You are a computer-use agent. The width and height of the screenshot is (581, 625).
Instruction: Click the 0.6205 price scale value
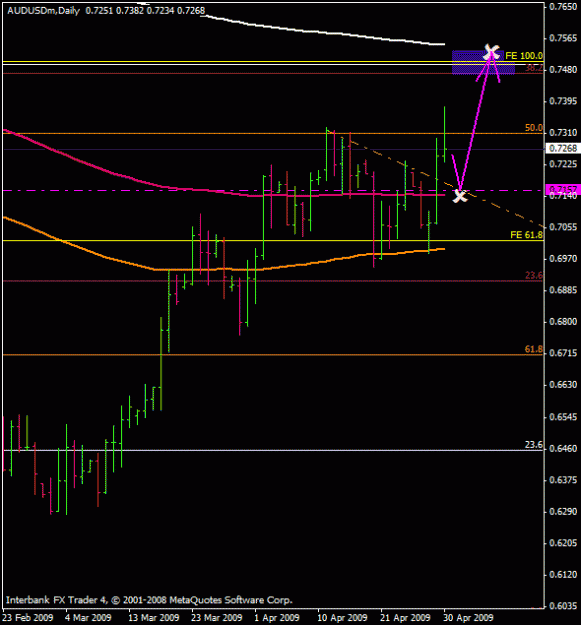[x=563, y=543]
